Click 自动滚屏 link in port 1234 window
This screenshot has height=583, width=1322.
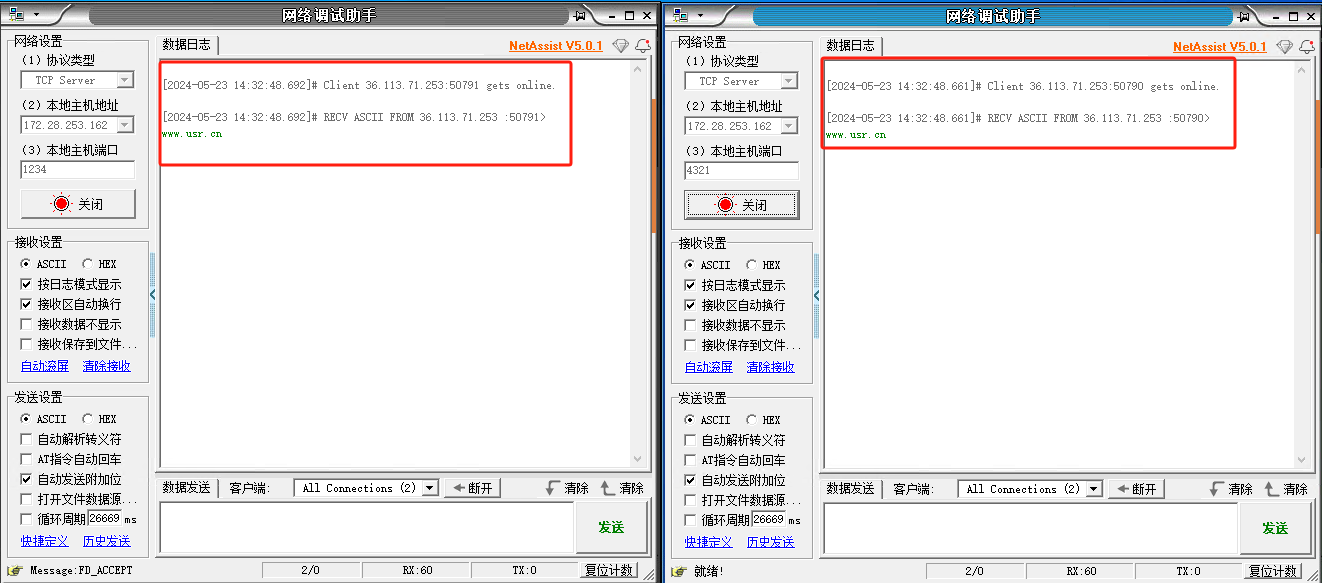coord(45,366)
